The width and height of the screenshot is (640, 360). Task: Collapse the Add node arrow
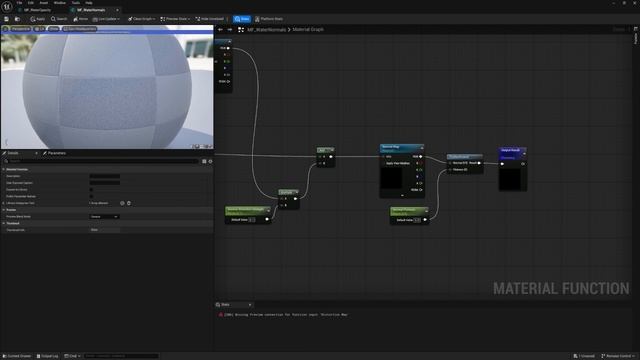tap(331, 150)
